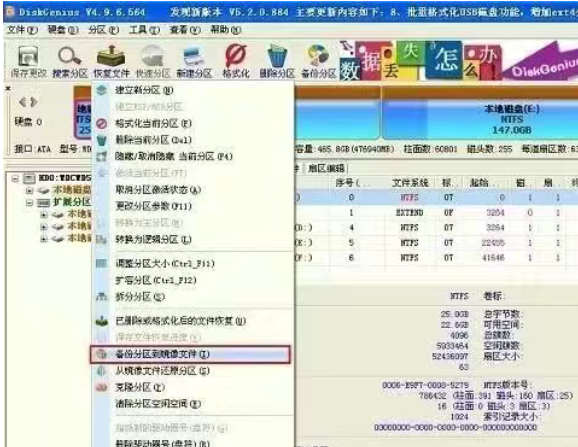Select partition row with 序号 0
The image size is (578, 447).
click(436, 198)
